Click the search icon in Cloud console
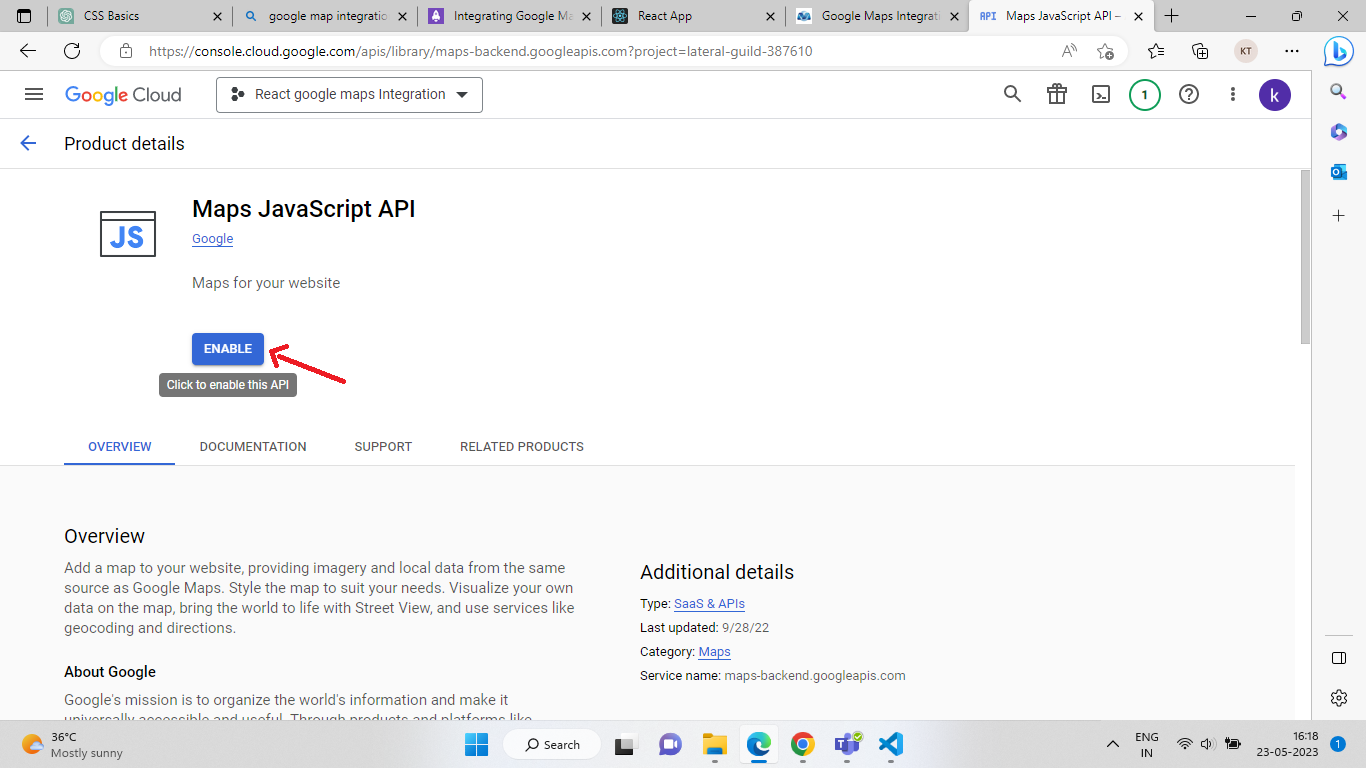Screen dimensions: 1366x768 click(1012, 94)
